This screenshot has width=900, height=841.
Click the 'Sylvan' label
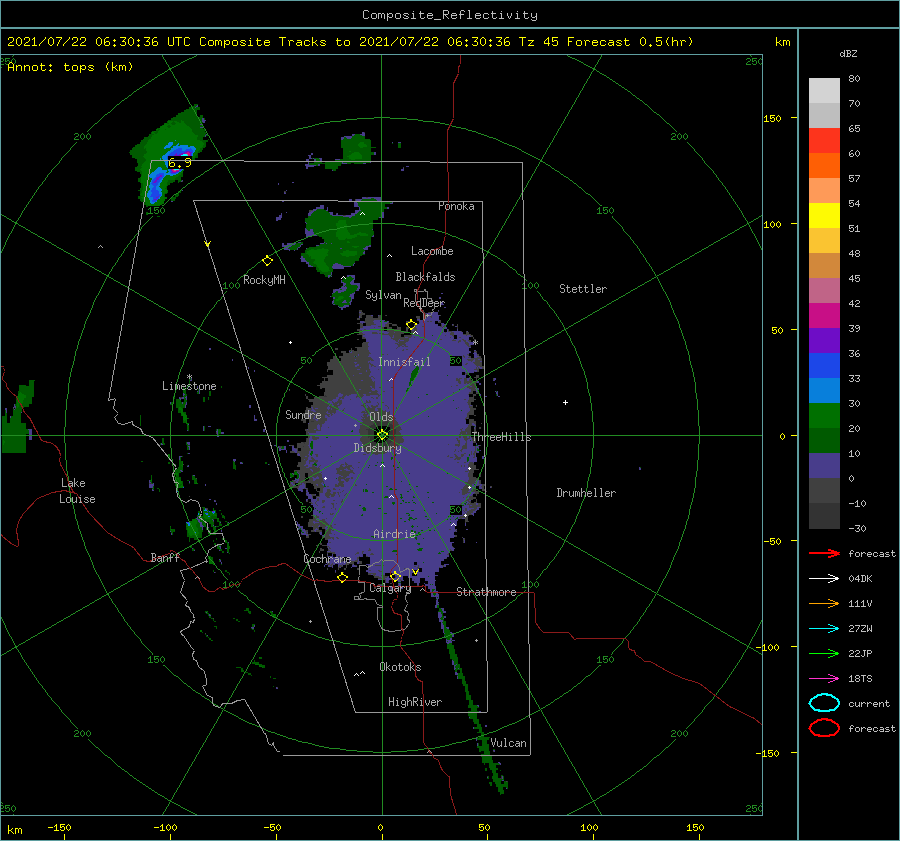click(383, 295)
